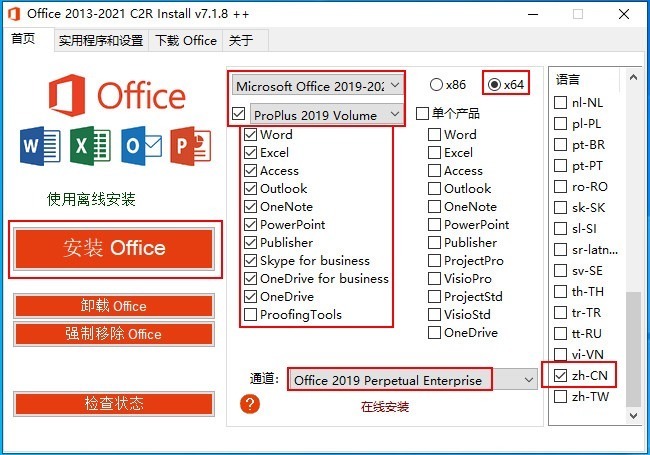Click the PowerPoint app icon
The image size is (650, 455).
[188, 146]
